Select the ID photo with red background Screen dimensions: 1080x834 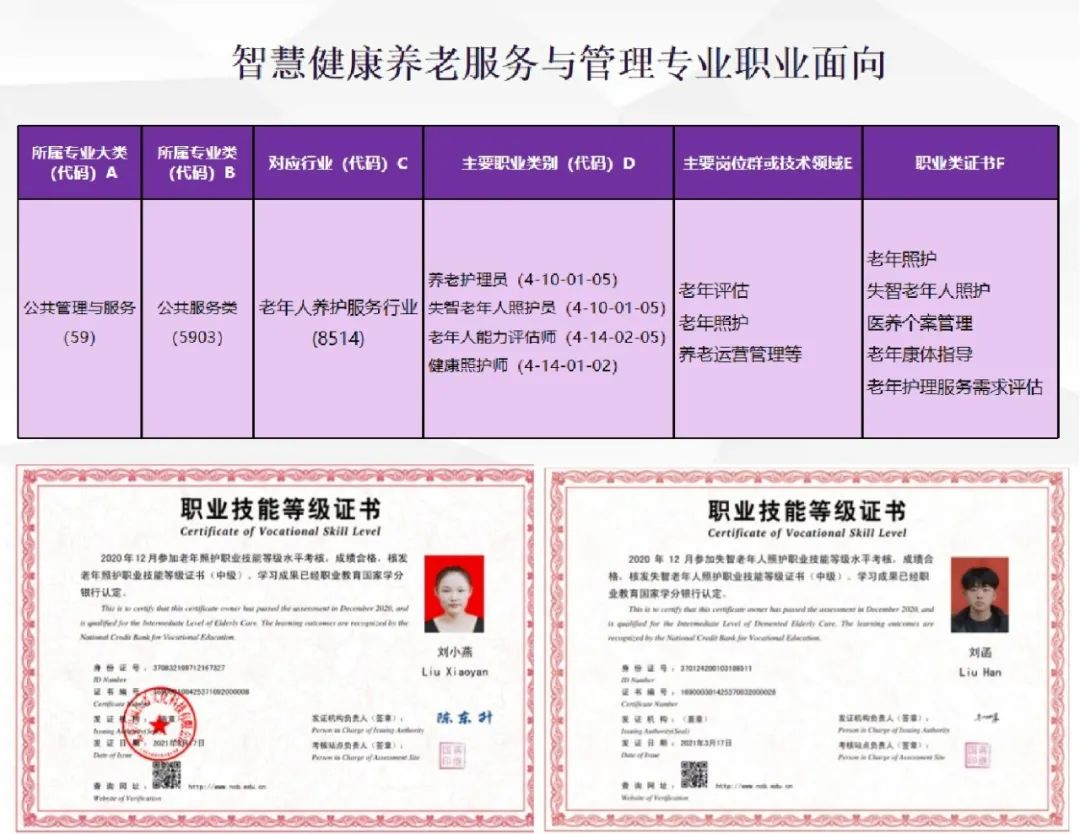[454, 594]
